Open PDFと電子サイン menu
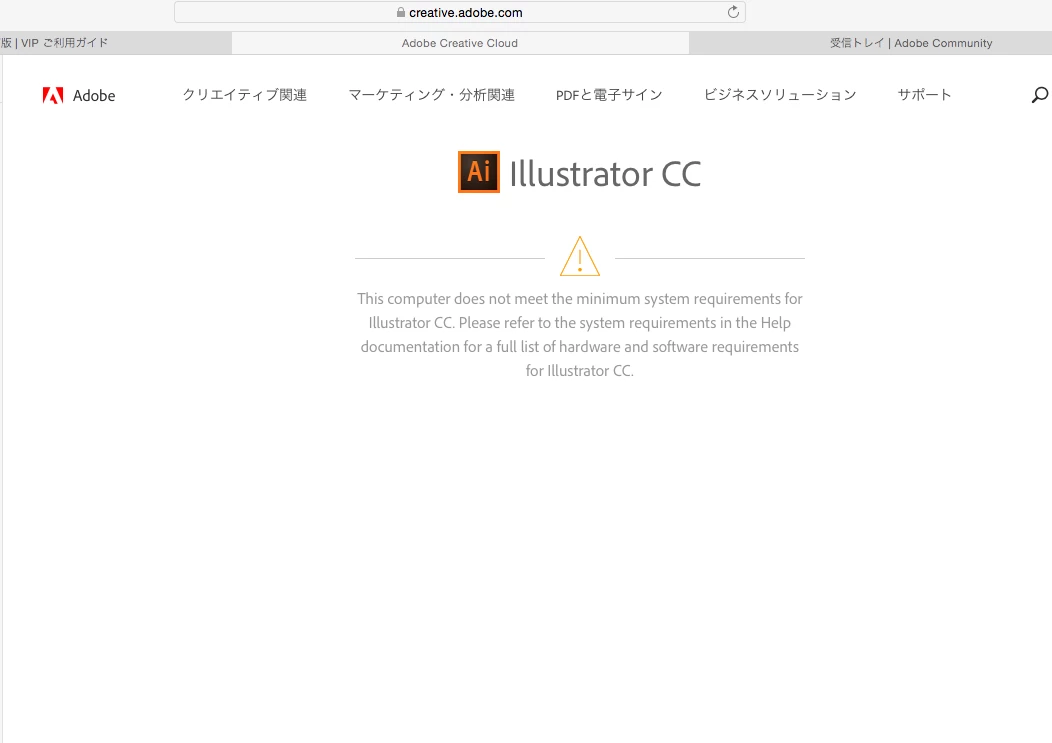1052x743 pixels. point(609,95)
